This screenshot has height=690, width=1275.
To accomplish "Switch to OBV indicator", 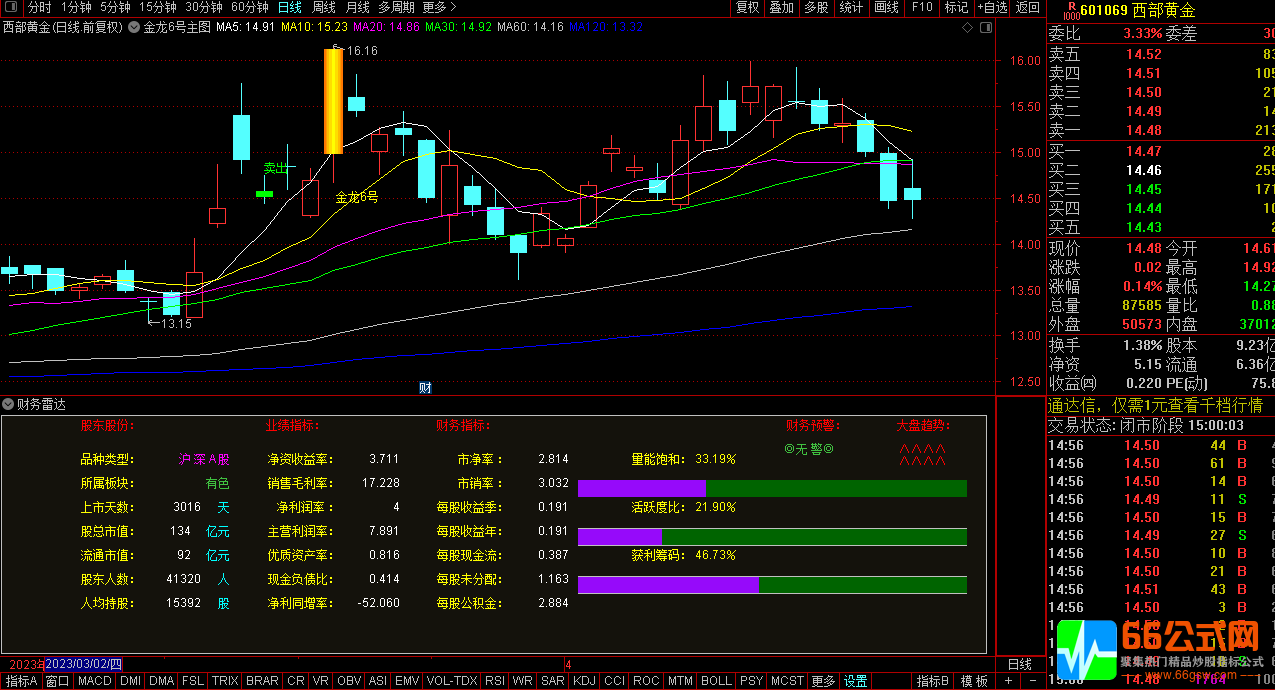I will coord(349,681).
